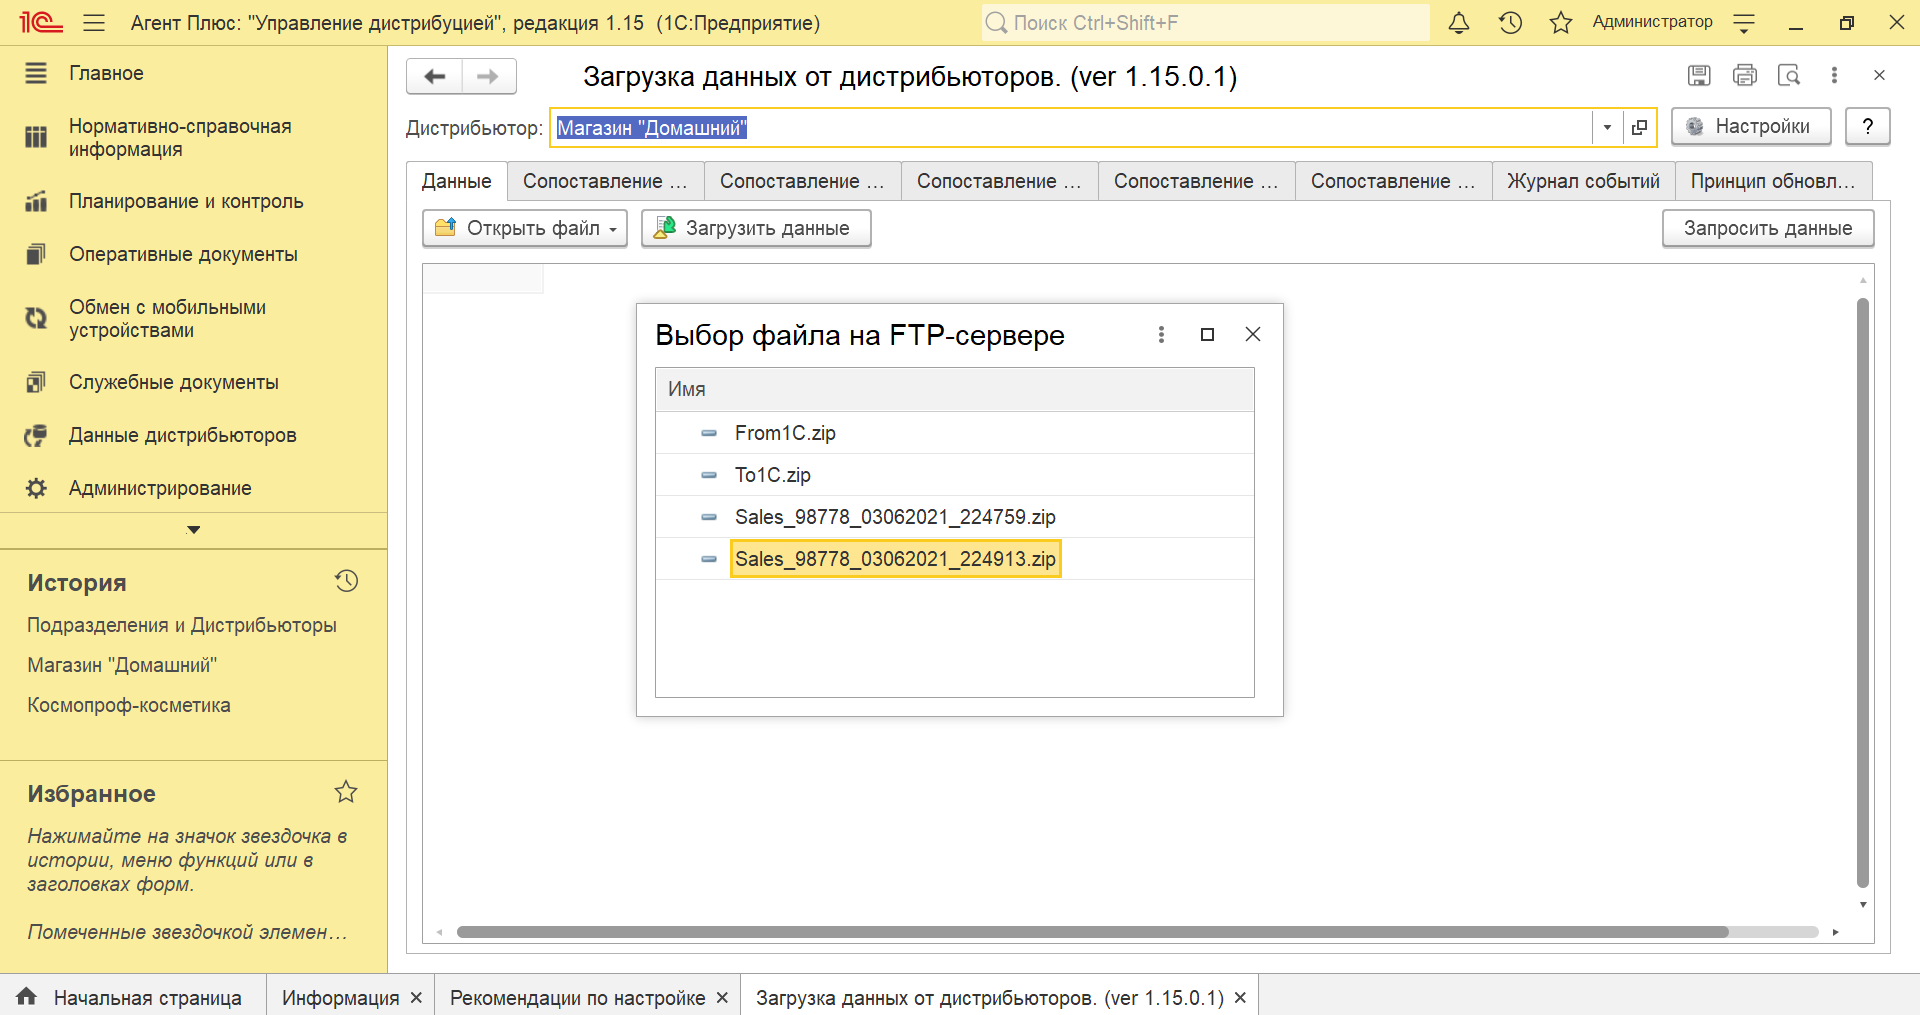The image size is (1920, 1015).
Task: Open Космопроф-косметика history link
Action: pyautogui.click(x=129, y=705)
